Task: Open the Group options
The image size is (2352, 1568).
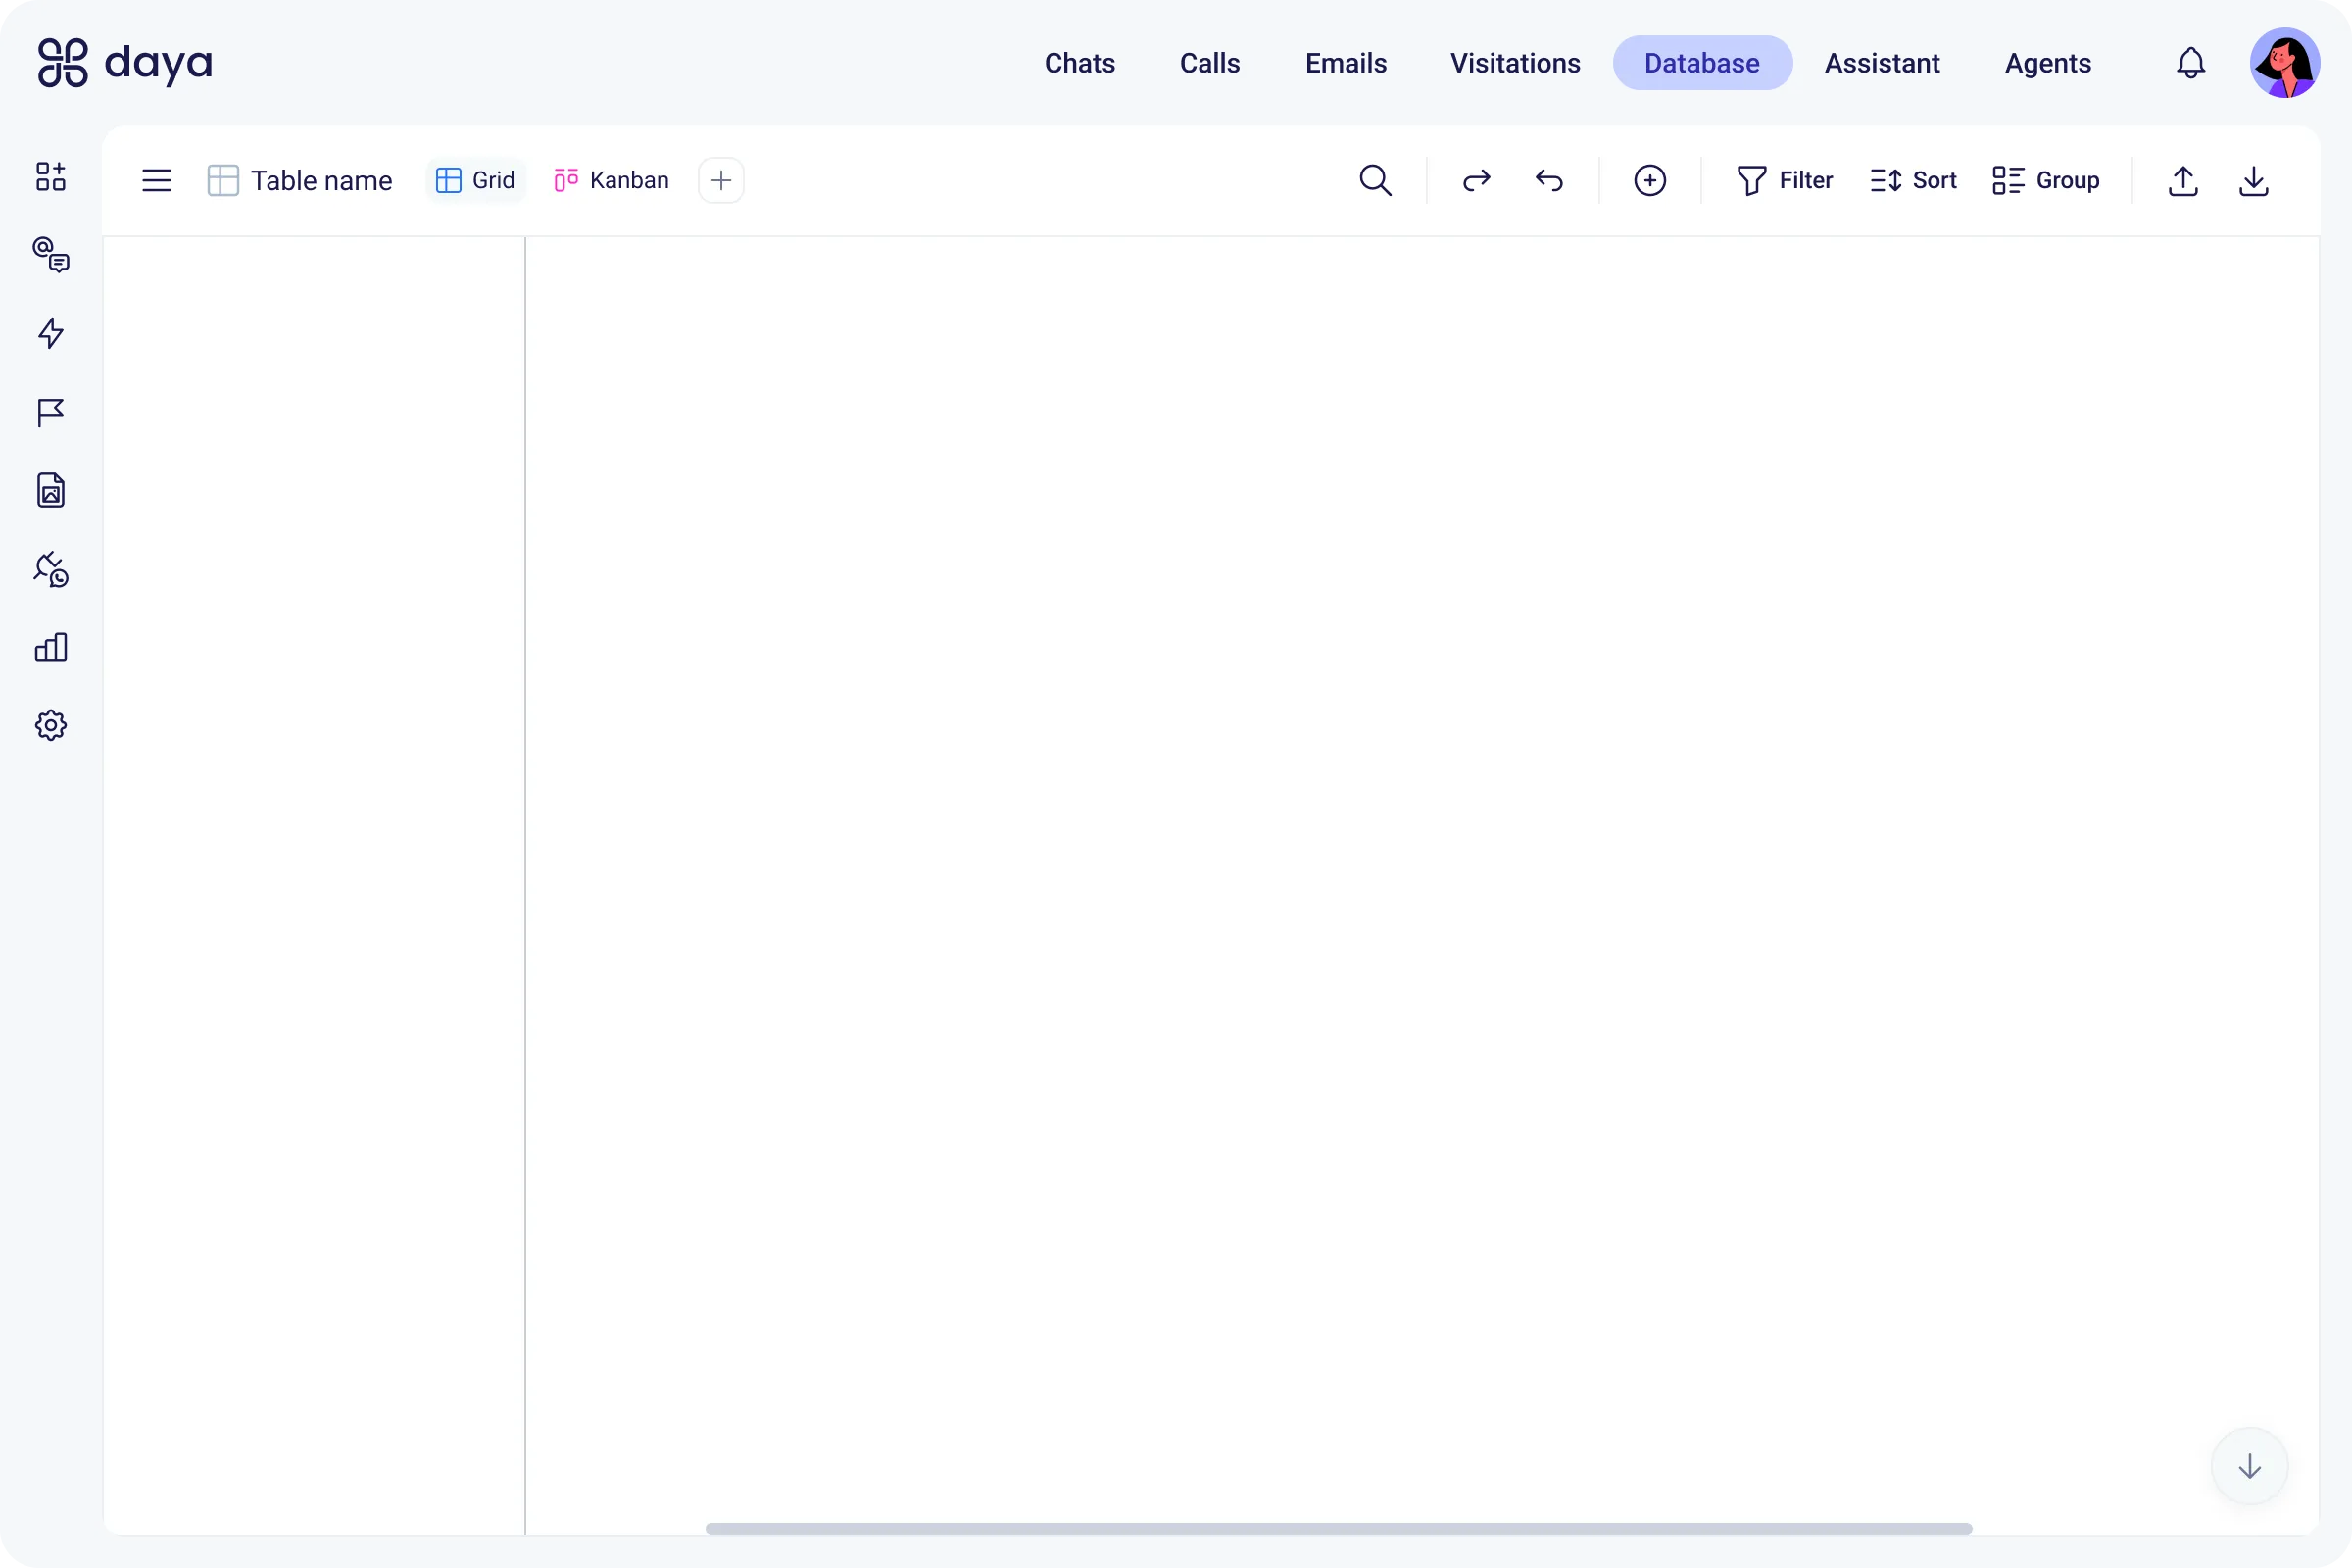Action: (2046, 180)
